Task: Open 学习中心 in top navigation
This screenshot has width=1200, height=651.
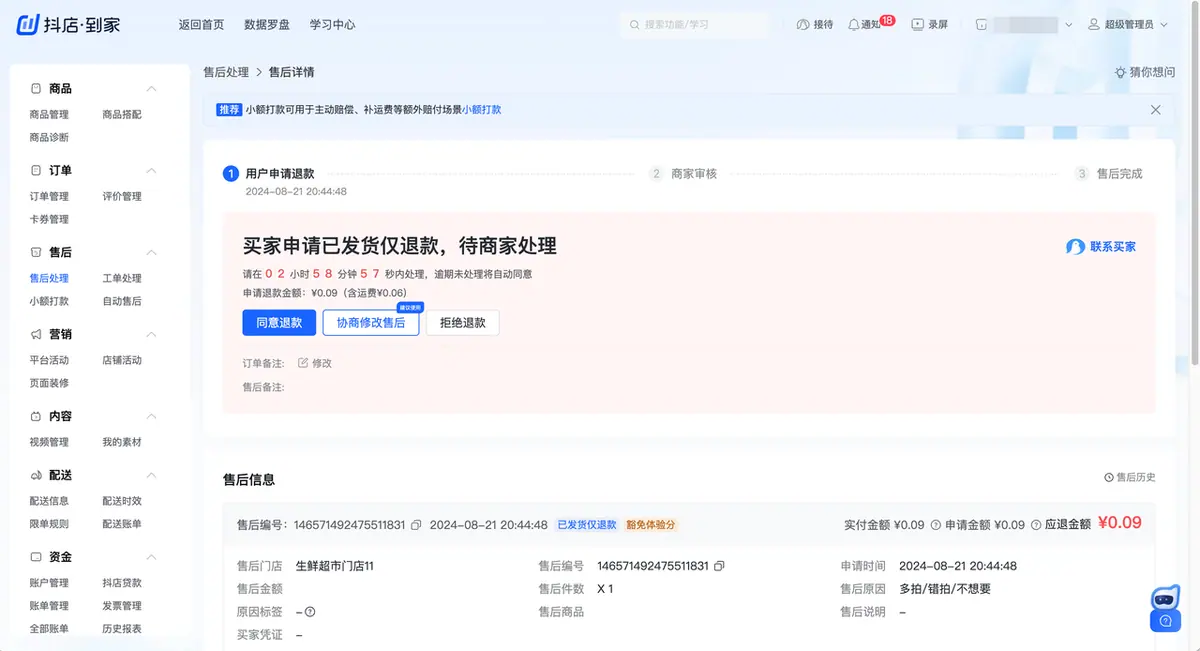Action: tap(332, 24)
